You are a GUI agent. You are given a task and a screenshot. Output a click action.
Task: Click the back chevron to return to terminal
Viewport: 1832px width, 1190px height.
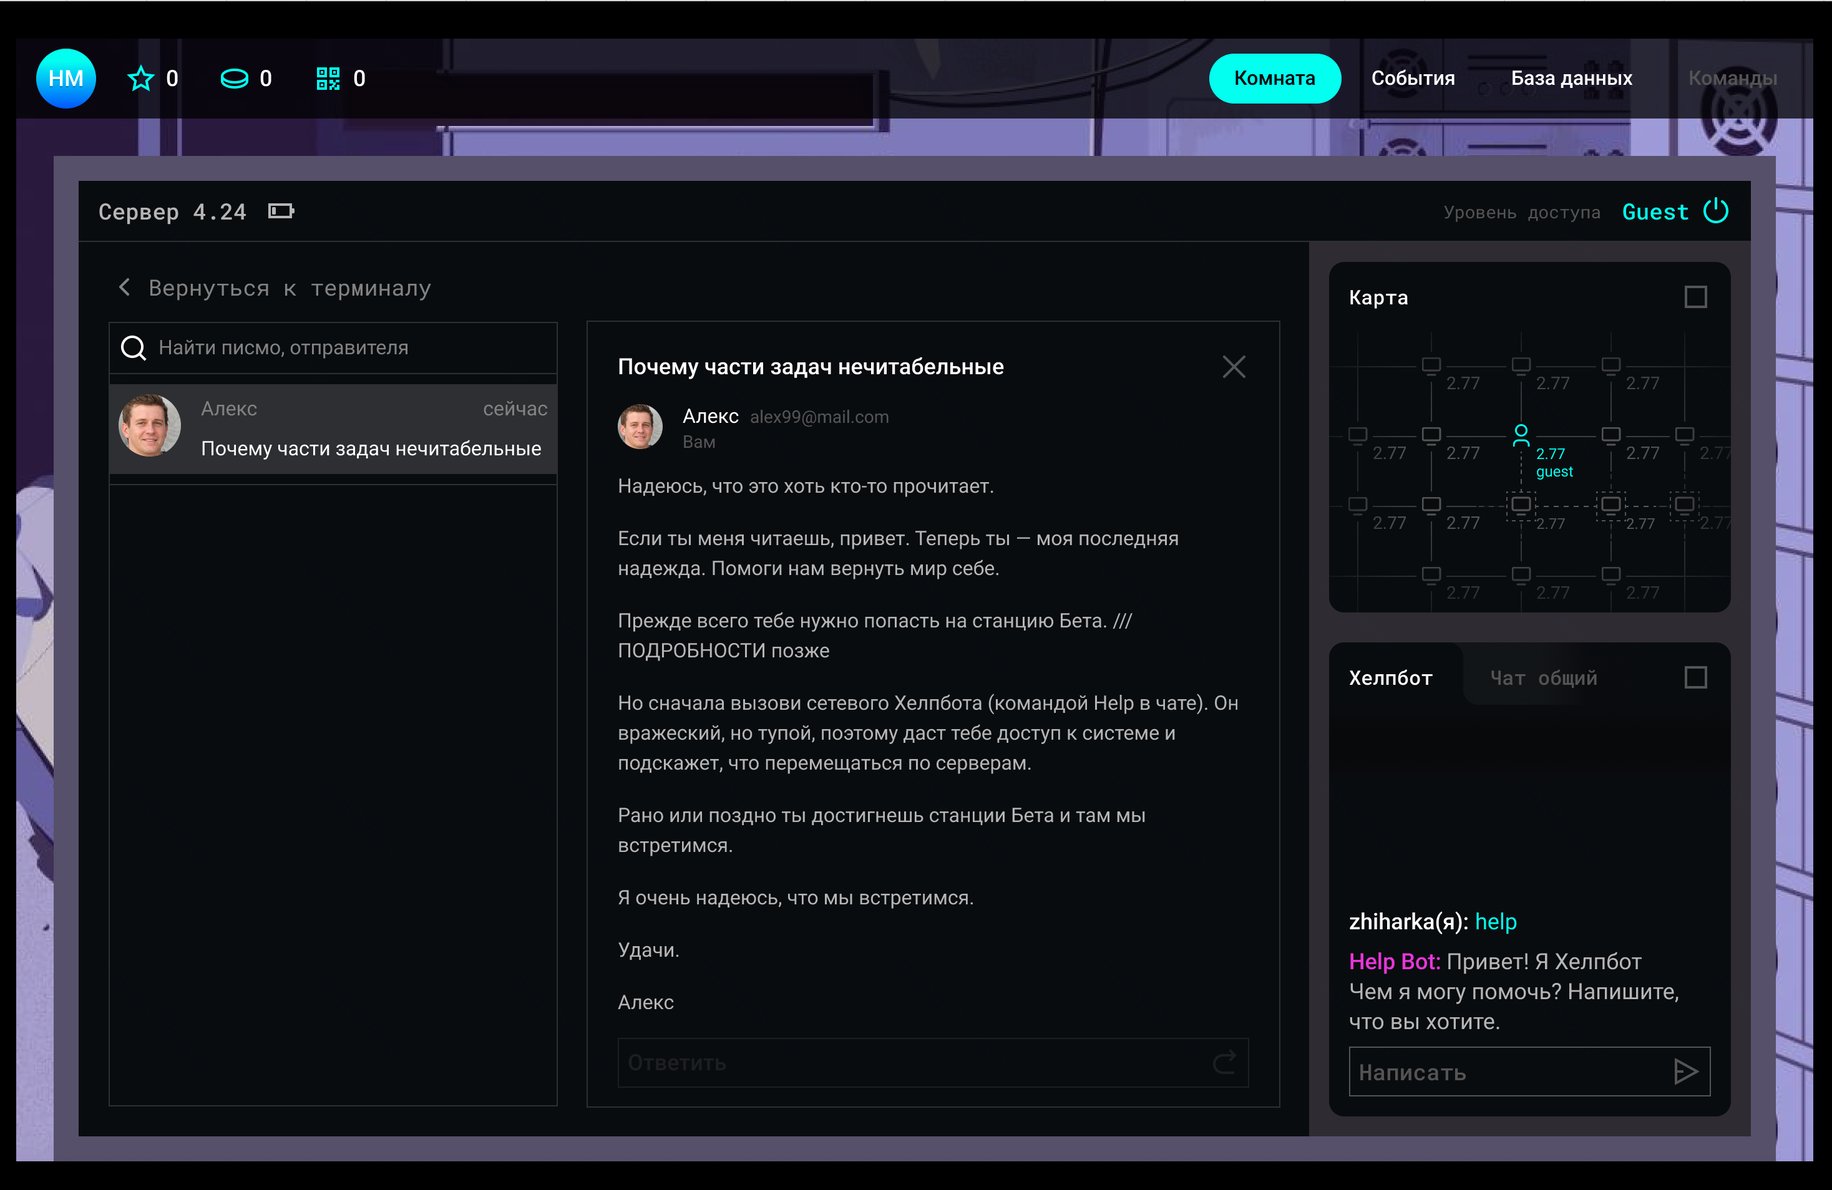coord(125,288)
